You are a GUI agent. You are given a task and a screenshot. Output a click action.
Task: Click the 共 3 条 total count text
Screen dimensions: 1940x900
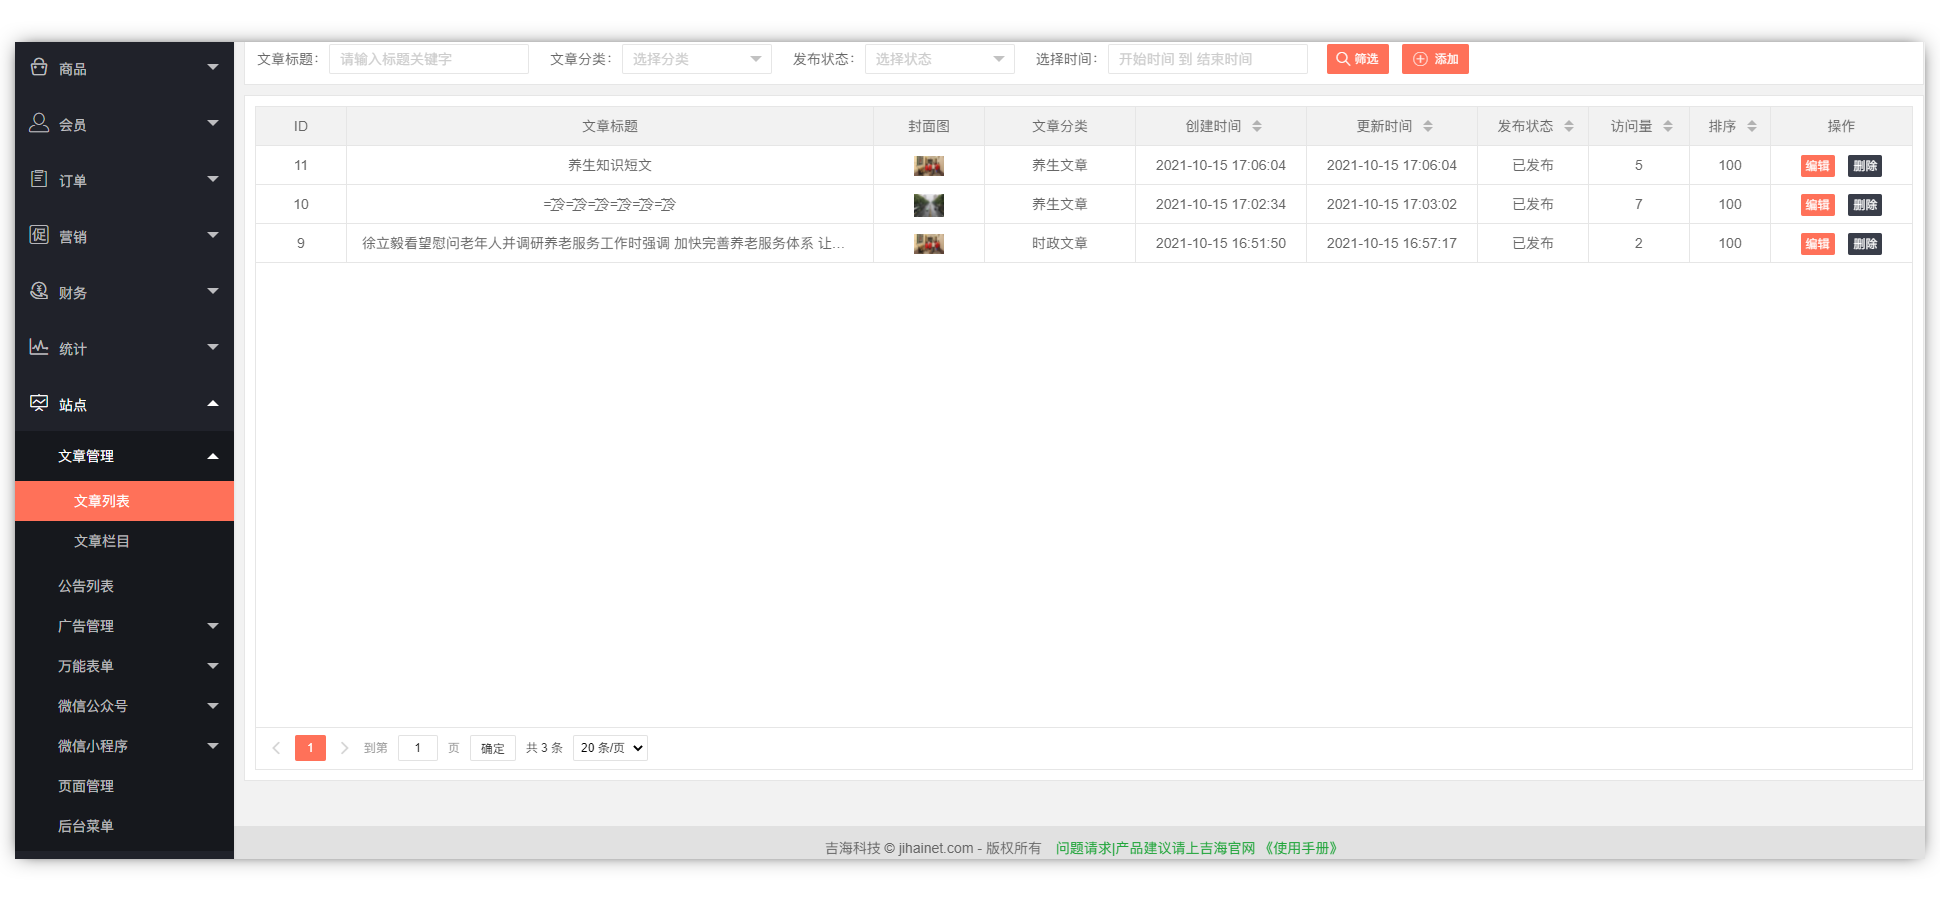click(x=544, y=748)
